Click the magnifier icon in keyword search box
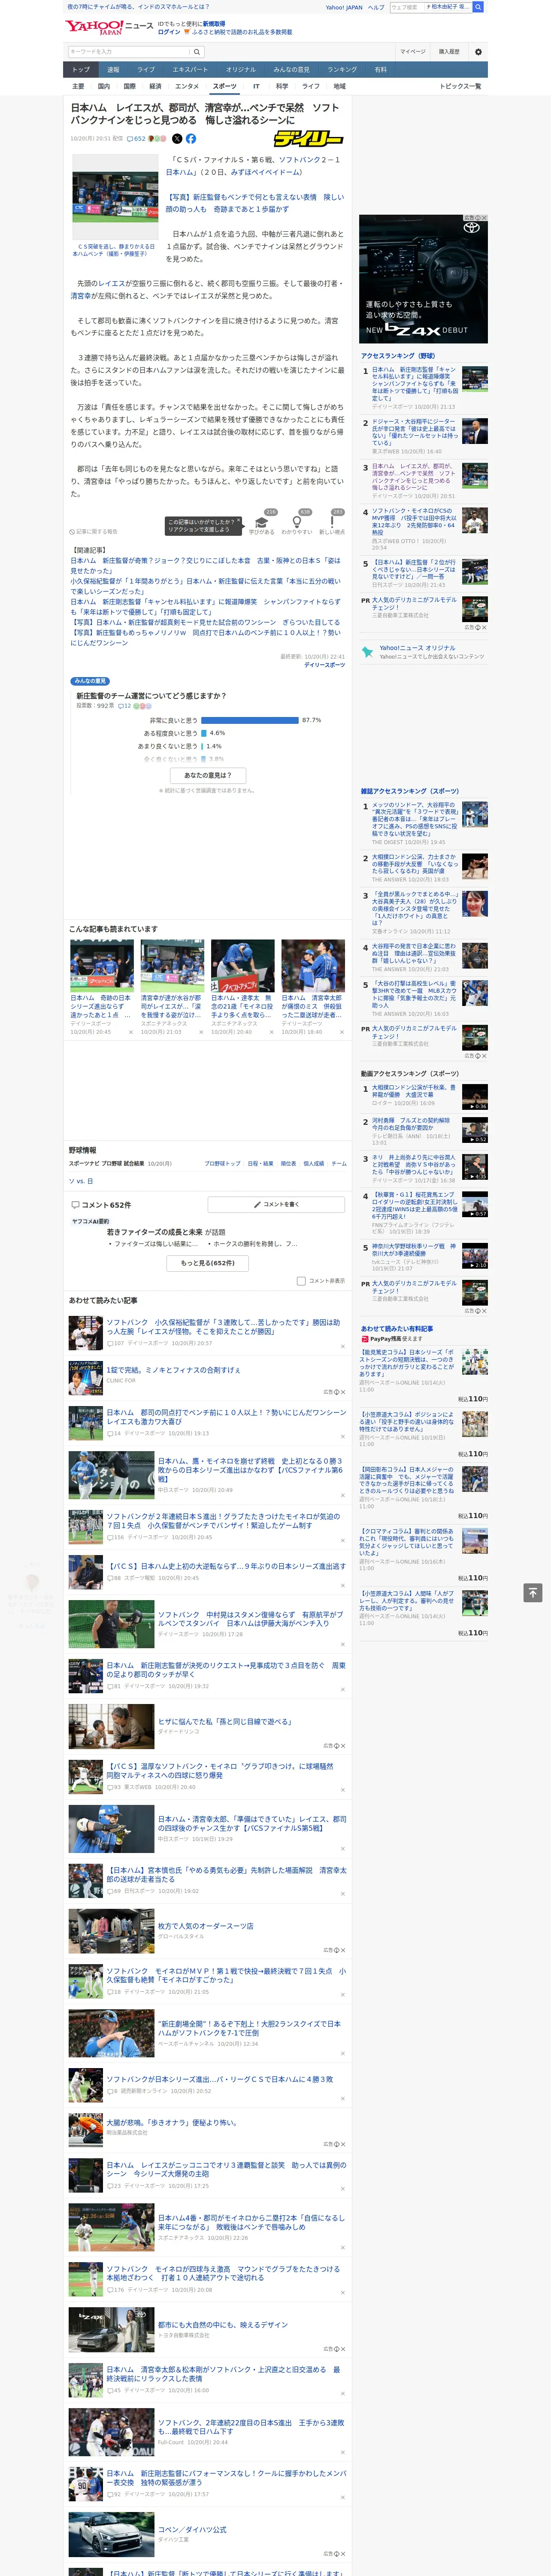Screen dimensions: 551x2576 tap(197, 52)
